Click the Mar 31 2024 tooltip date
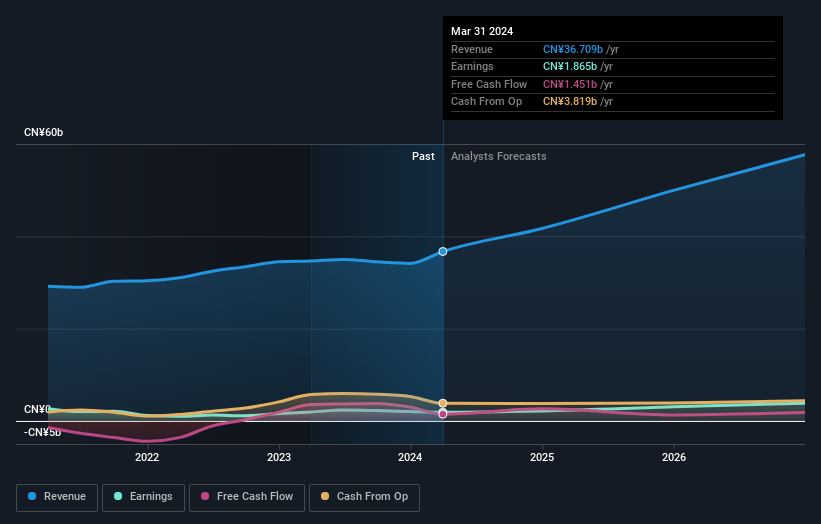The width and height of the screenshot is (821, 524). [x=482, y=31]
